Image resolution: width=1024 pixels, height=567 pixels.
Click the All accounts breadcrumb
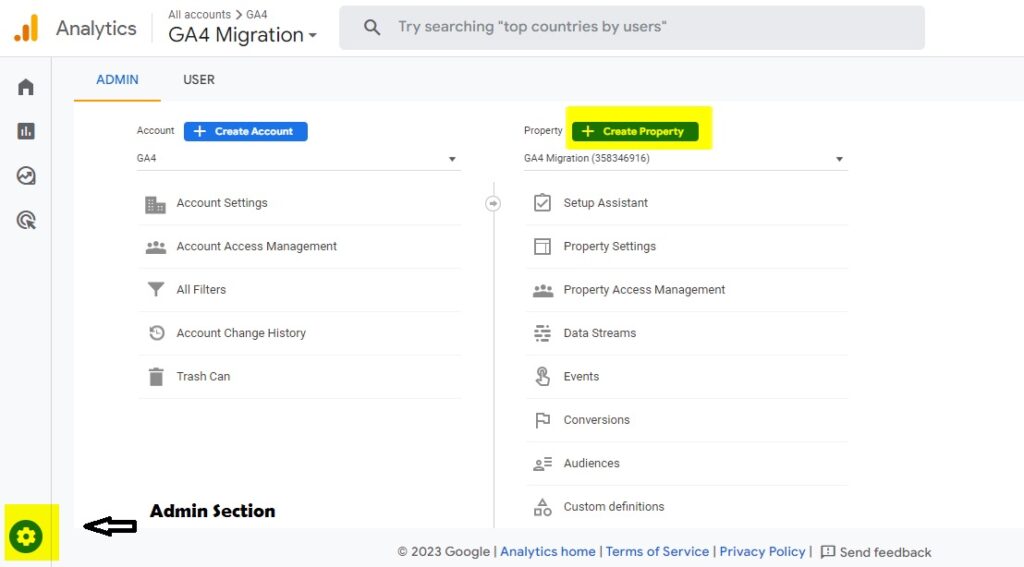[199, 14]
